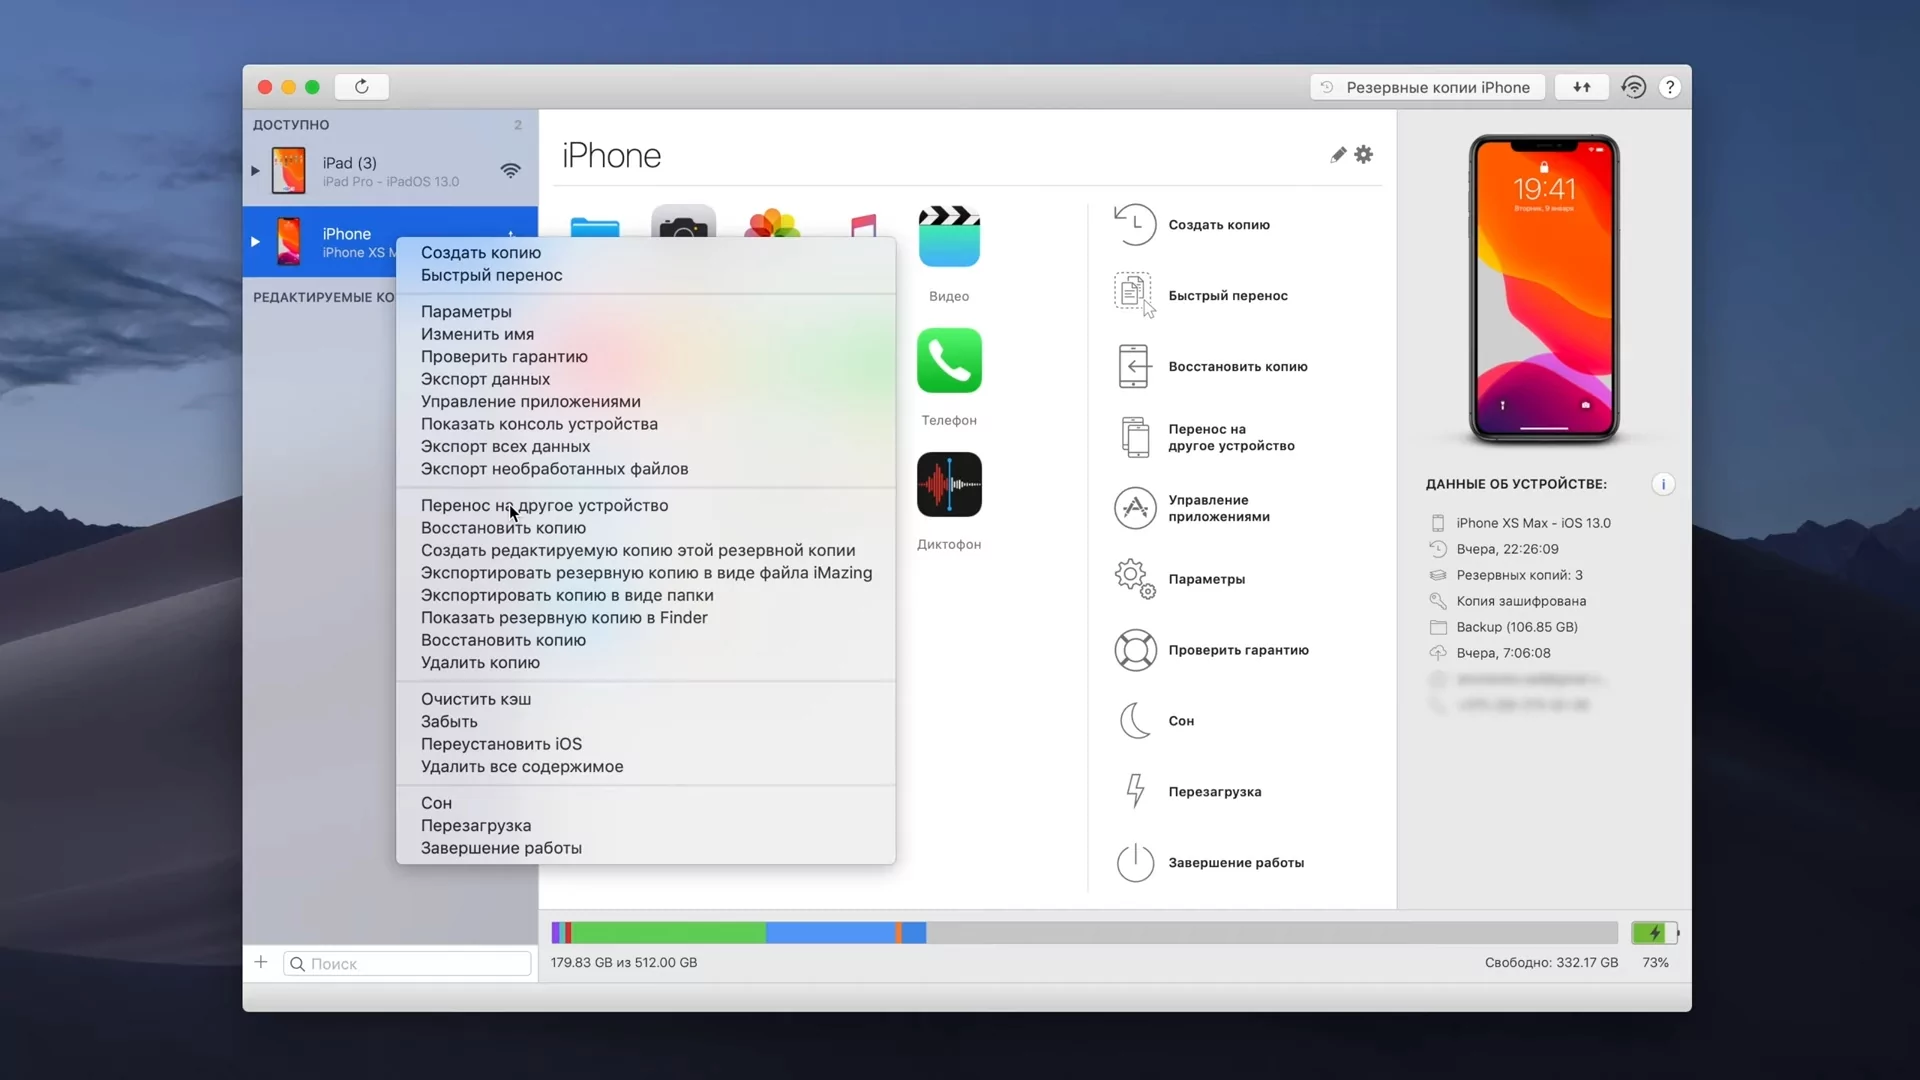Open the transfers arrows toolbar button
Screen dimensions: 1920x1080
[x=1581, y=87]
